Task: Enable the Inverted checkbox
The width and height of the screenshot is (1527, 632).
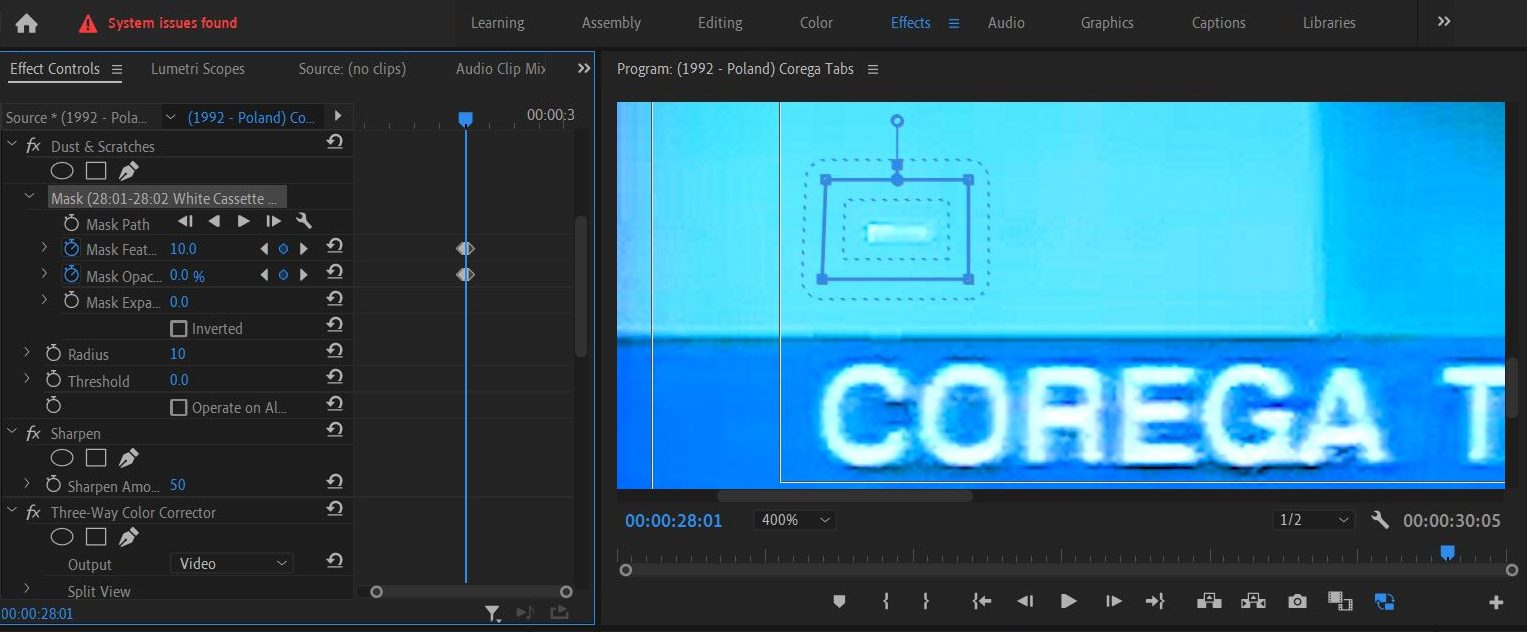Action: [x=179, y=328]
